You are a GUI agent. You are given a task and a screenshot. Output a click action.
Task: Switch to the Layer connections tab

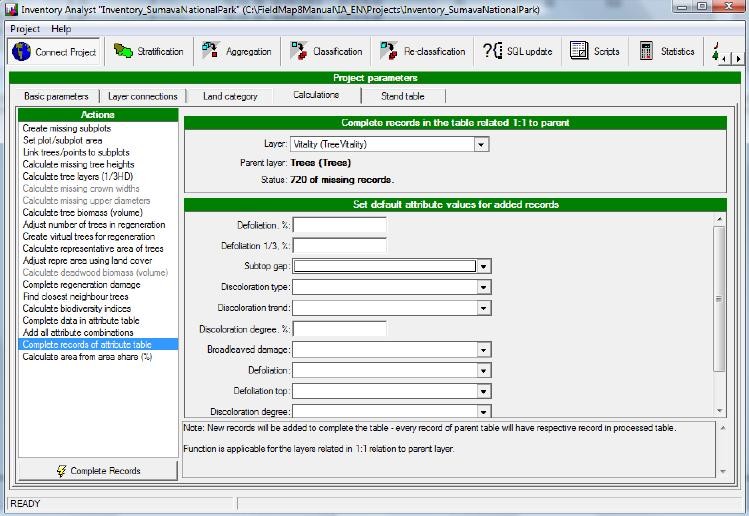[x=142, y=96]
